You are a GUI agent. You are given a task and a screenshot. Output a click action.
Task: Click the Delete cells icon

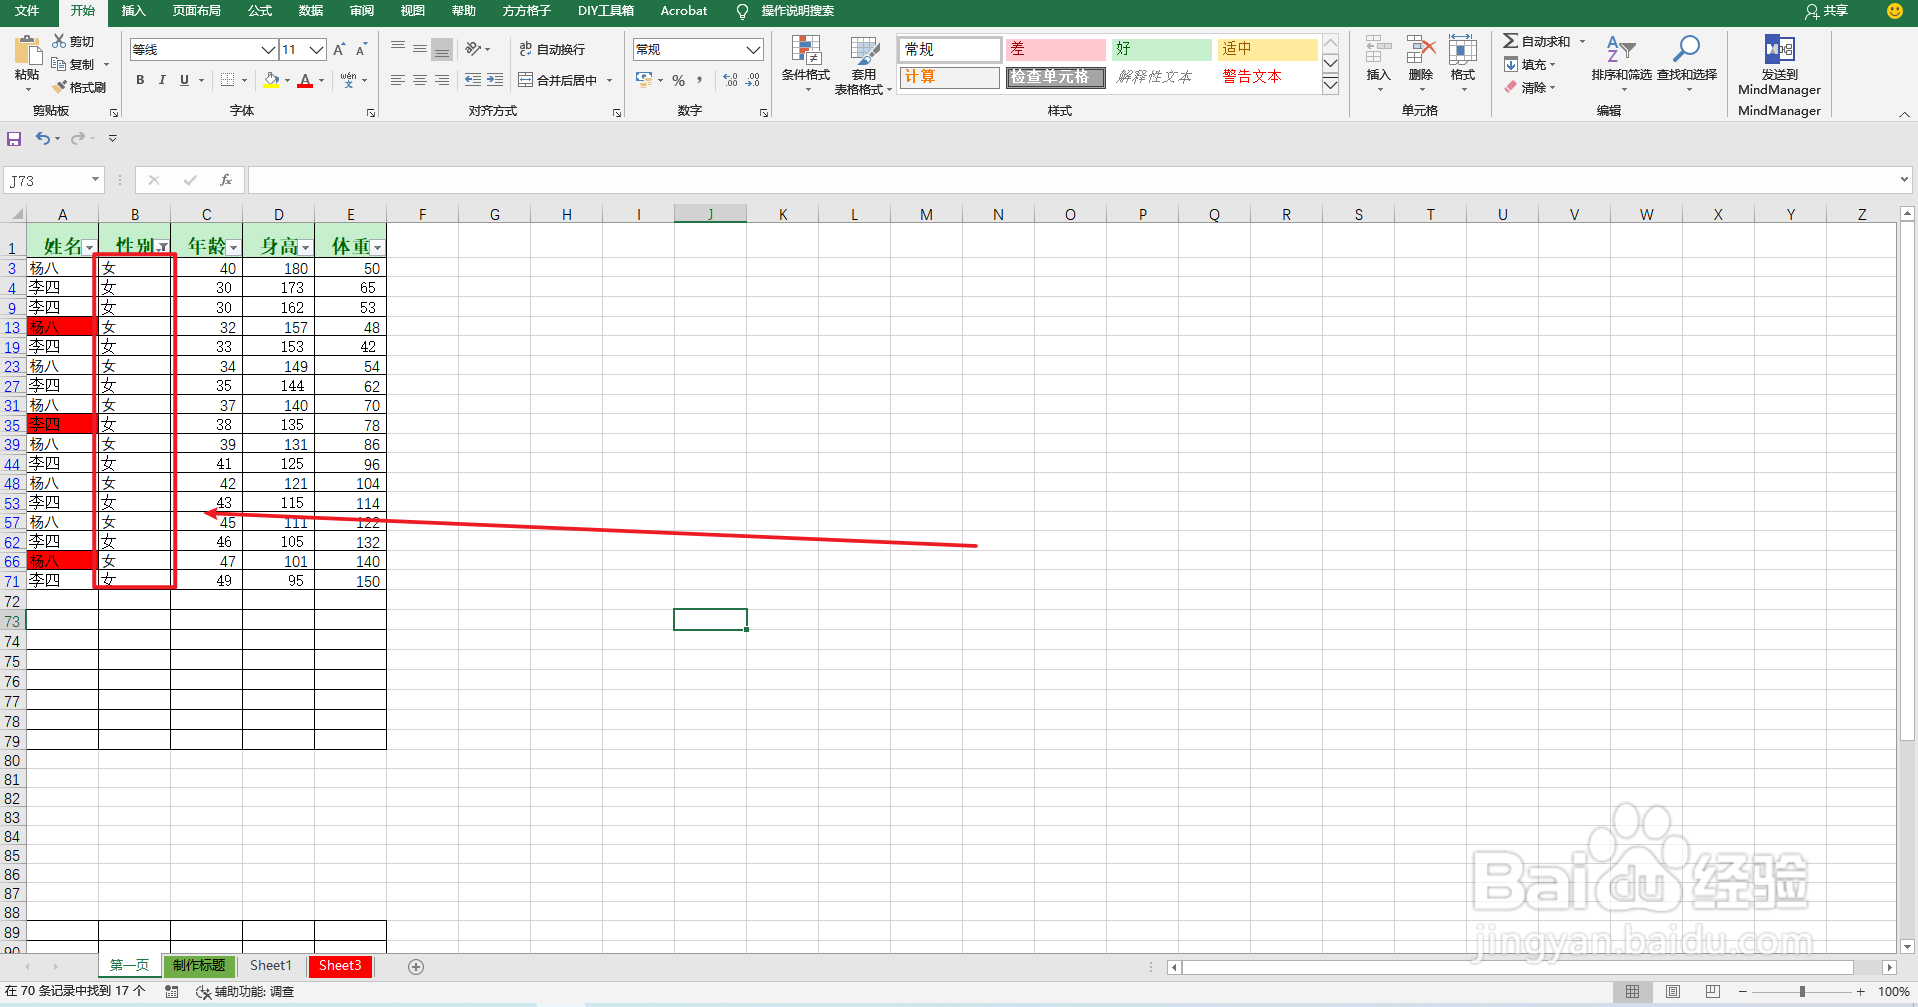[x=1421, y=50]
